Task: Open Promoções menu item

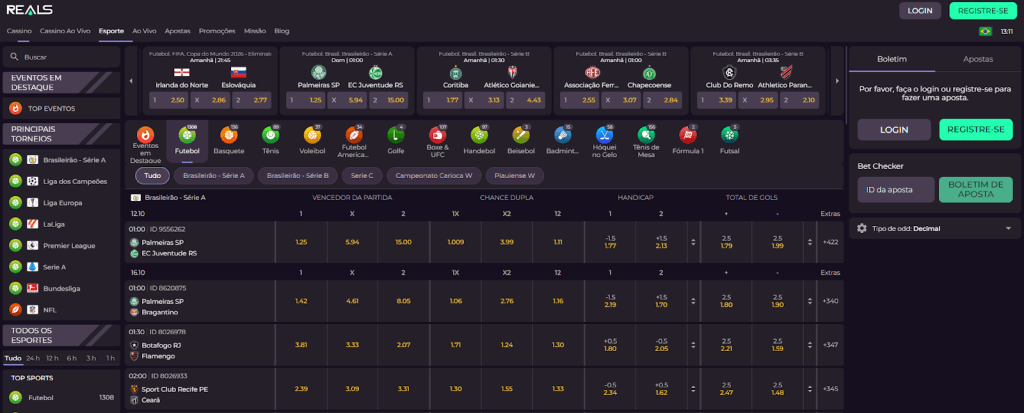Action: 217,31
